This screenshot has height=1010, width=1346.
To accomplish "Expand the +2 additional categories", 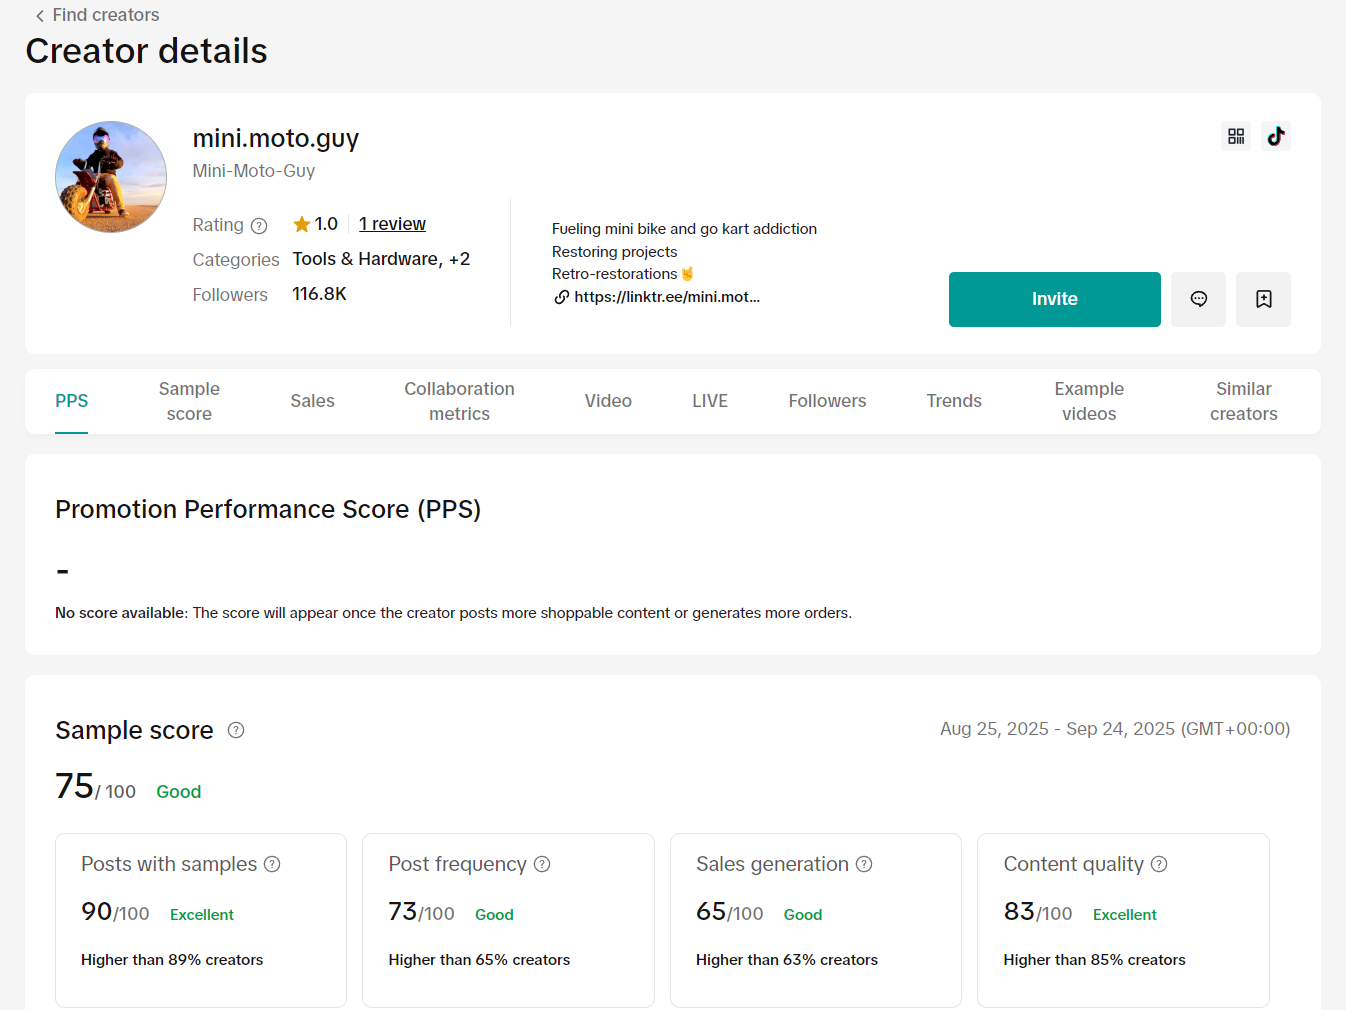I will [459, 259].
